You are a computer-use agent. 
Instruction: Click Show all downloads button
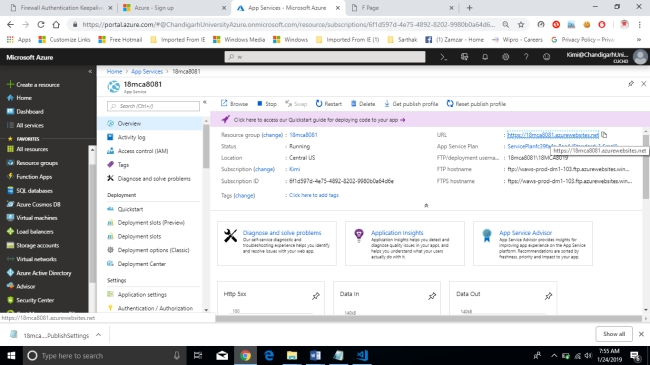[614, 334]
